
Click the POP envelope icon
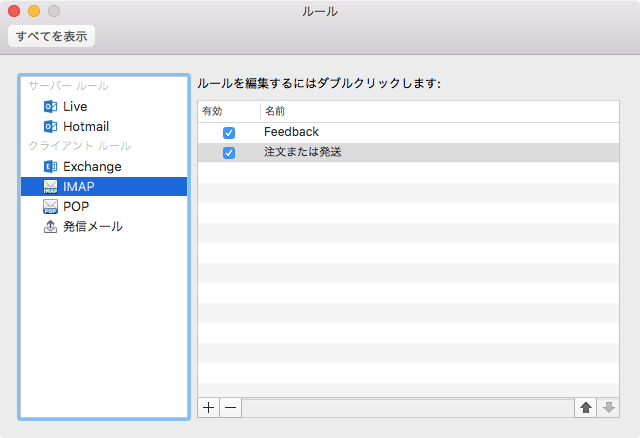pos(50,207)
